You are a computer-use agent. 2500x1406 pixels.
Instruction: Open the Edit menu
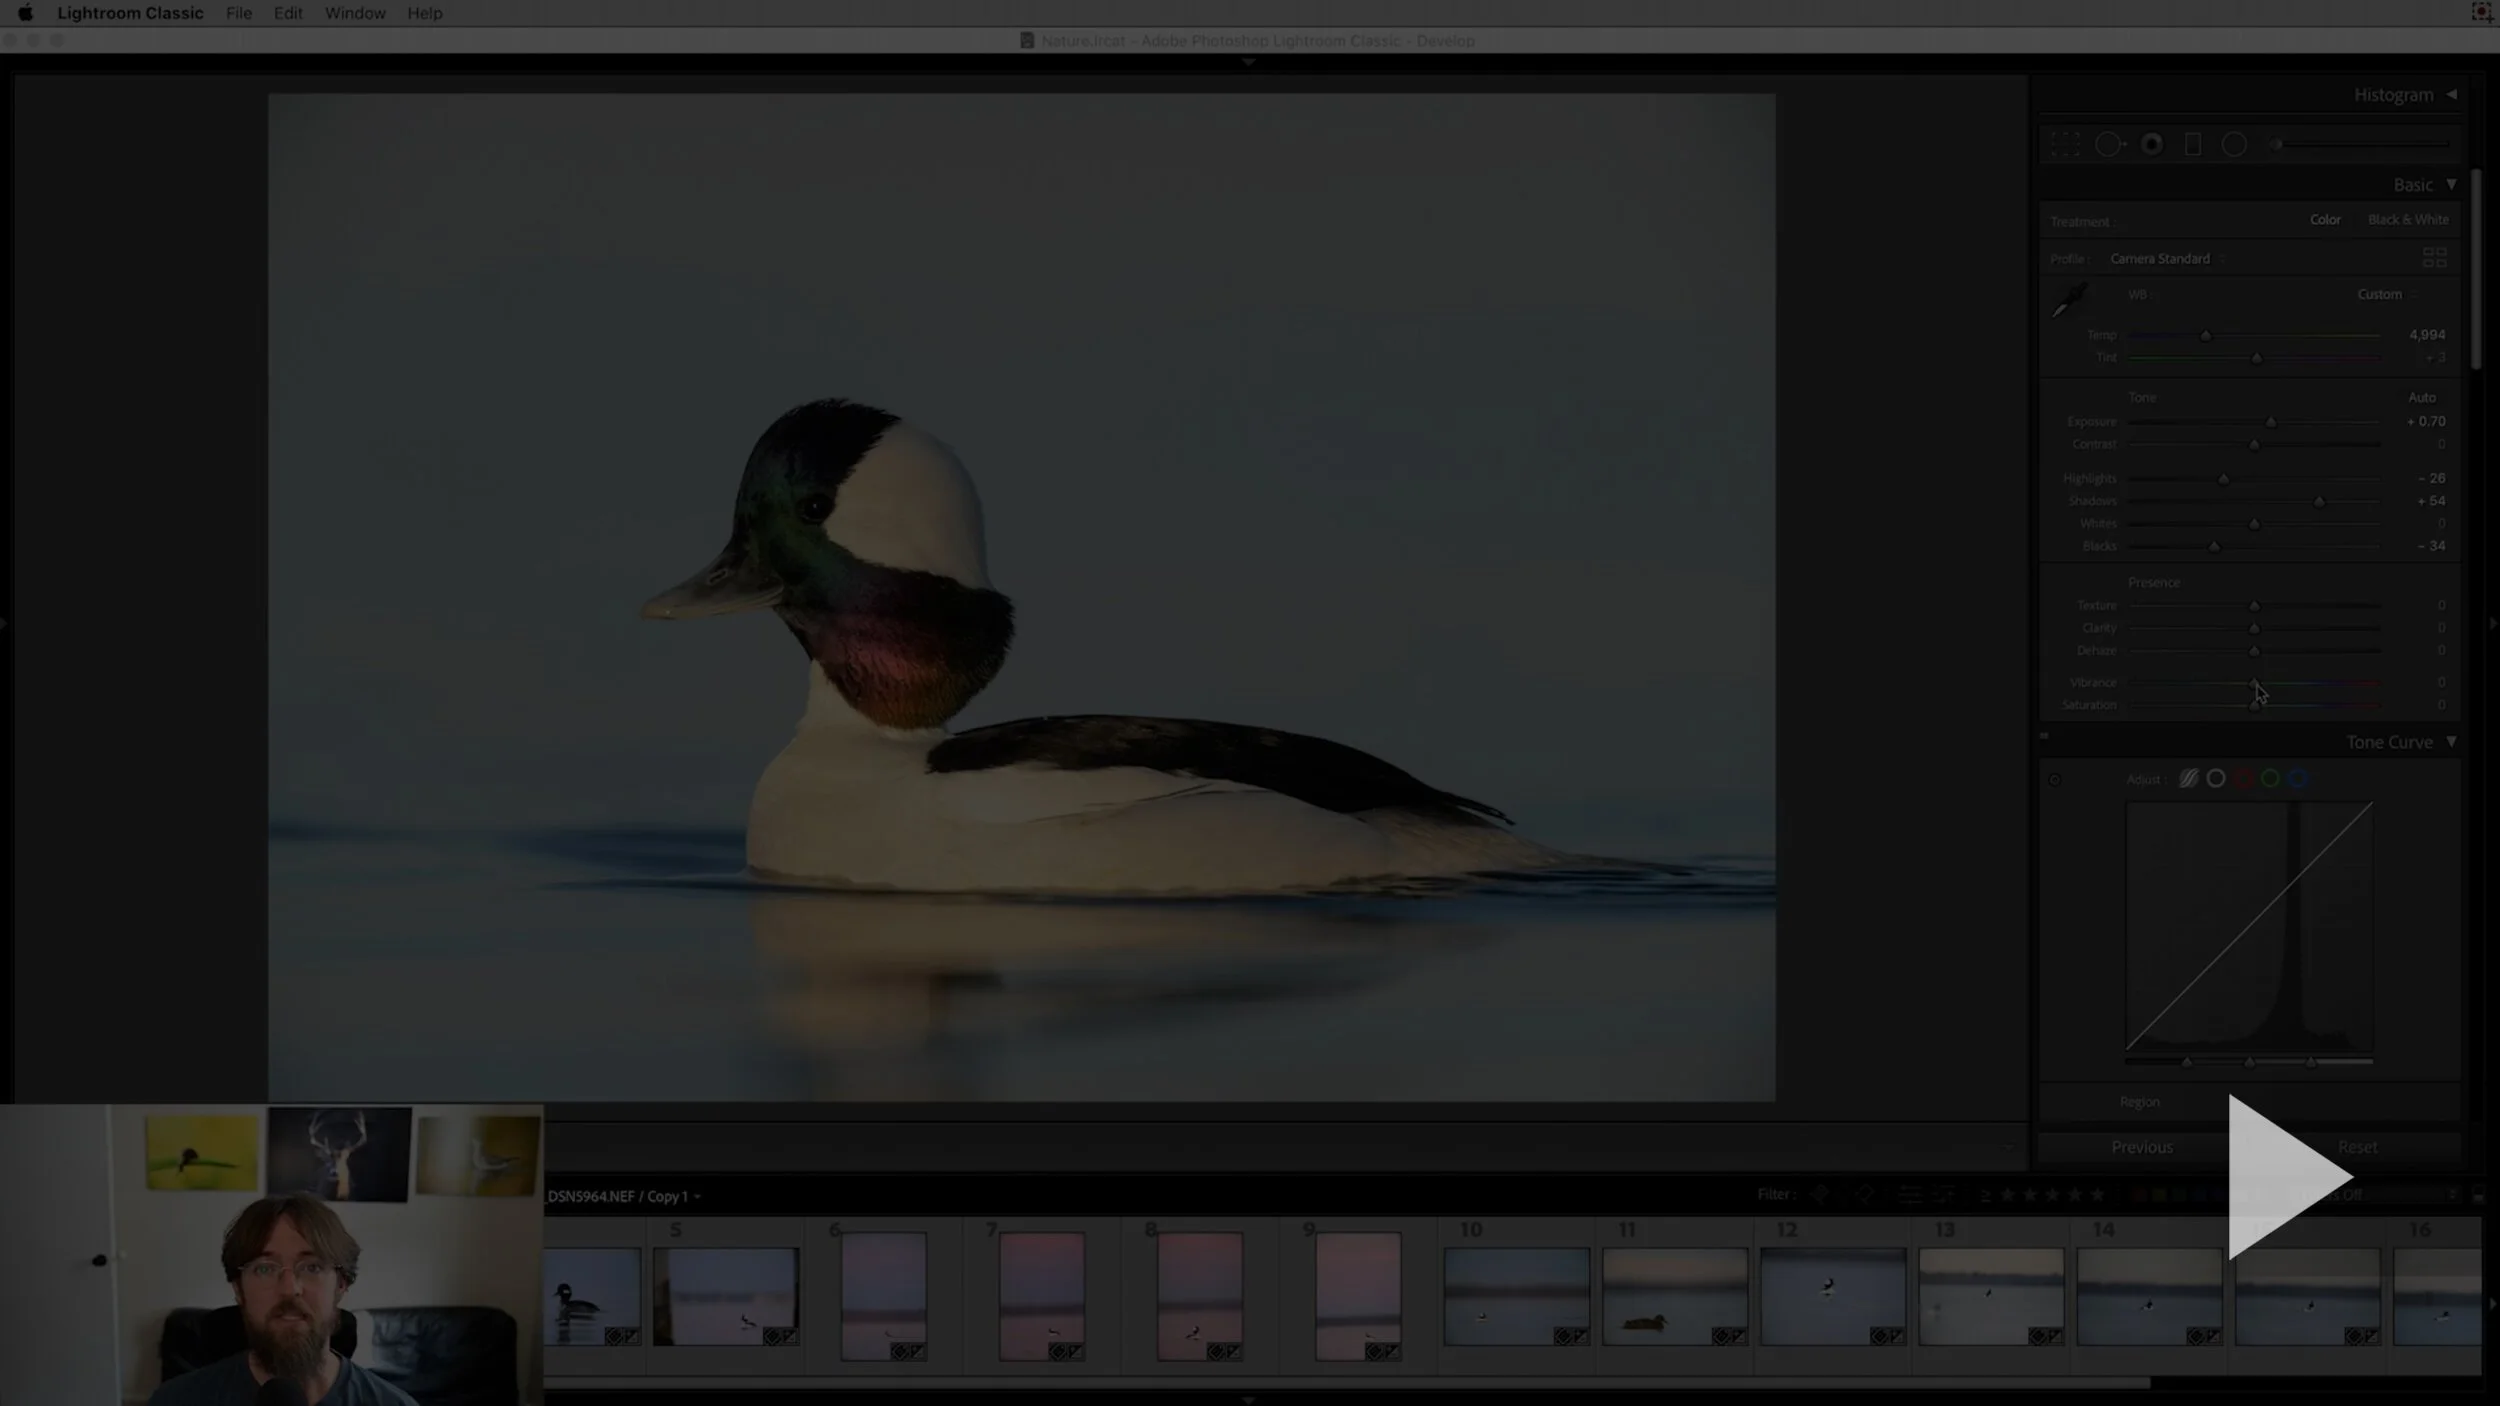click(x=288, y=13)
